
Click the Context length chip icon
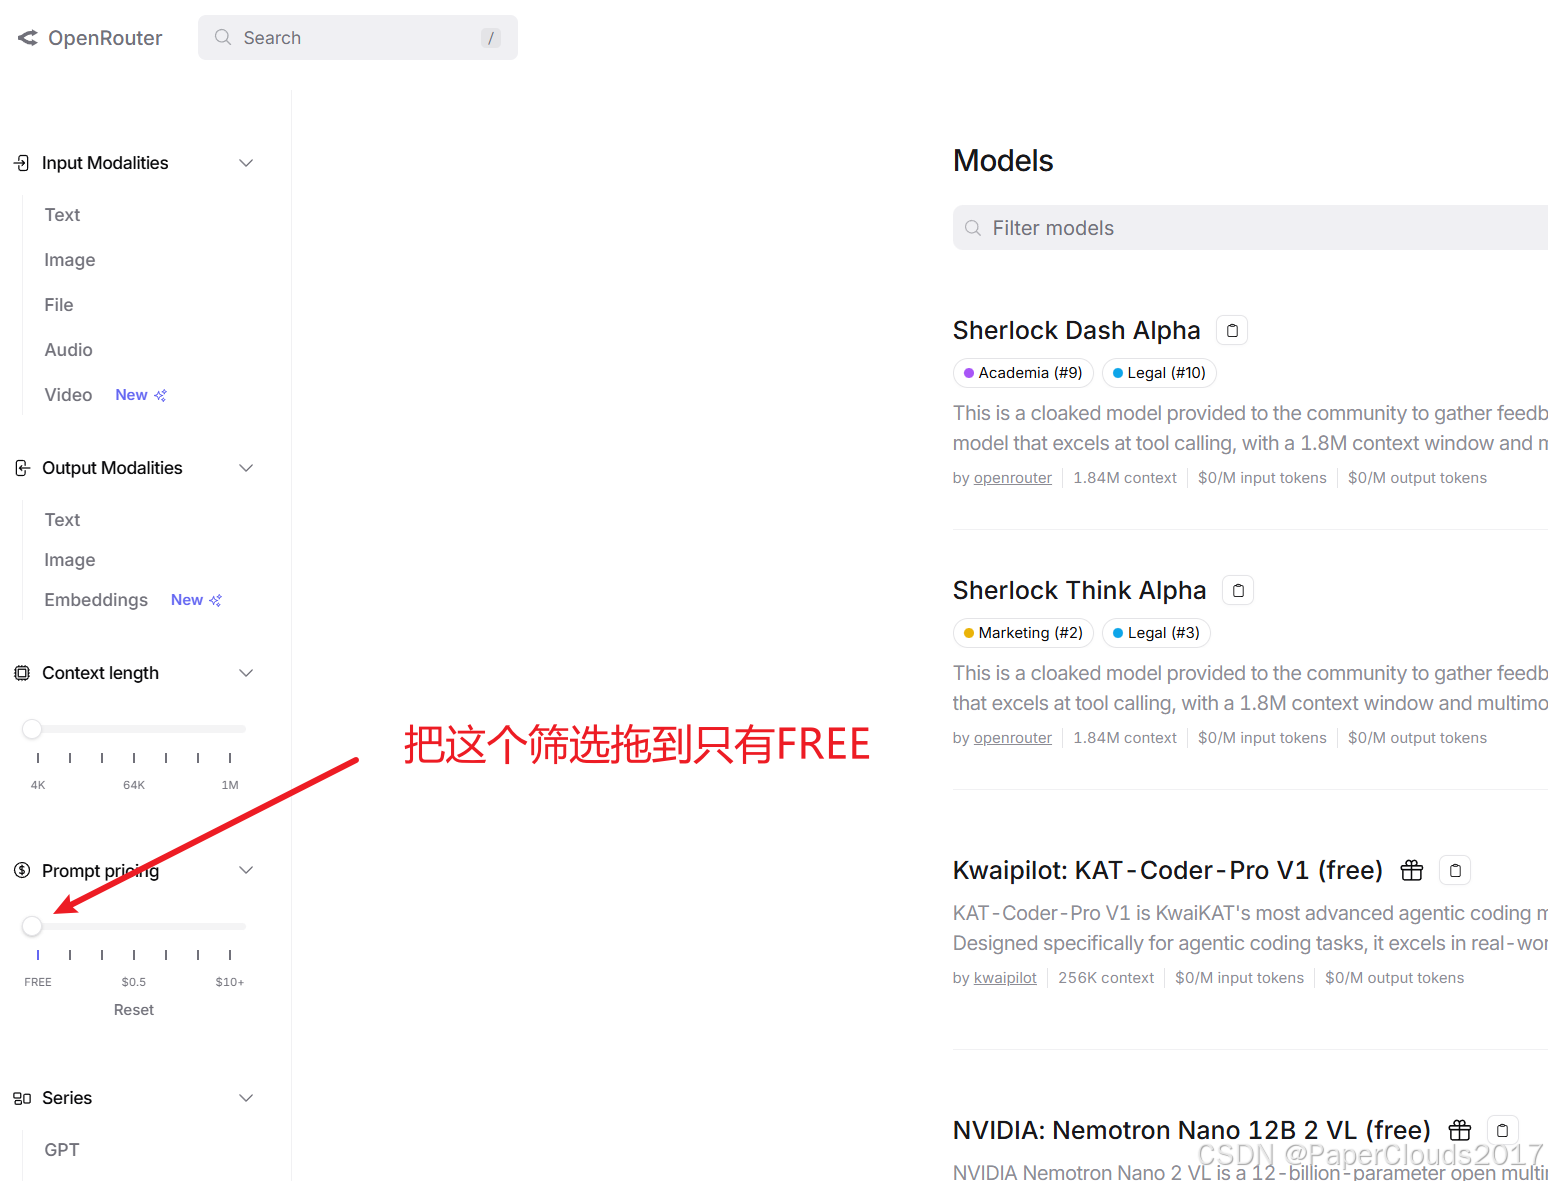[x=22, y=673]
